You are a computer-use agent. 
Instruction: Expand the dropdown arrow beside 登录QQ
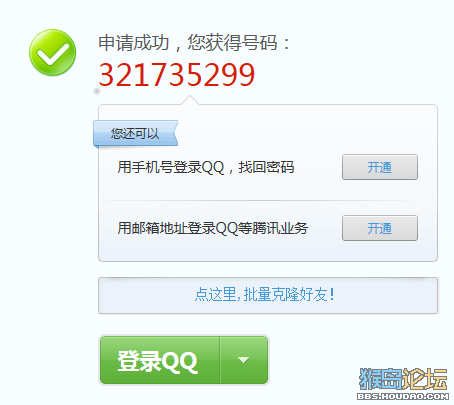coord(244,360)
